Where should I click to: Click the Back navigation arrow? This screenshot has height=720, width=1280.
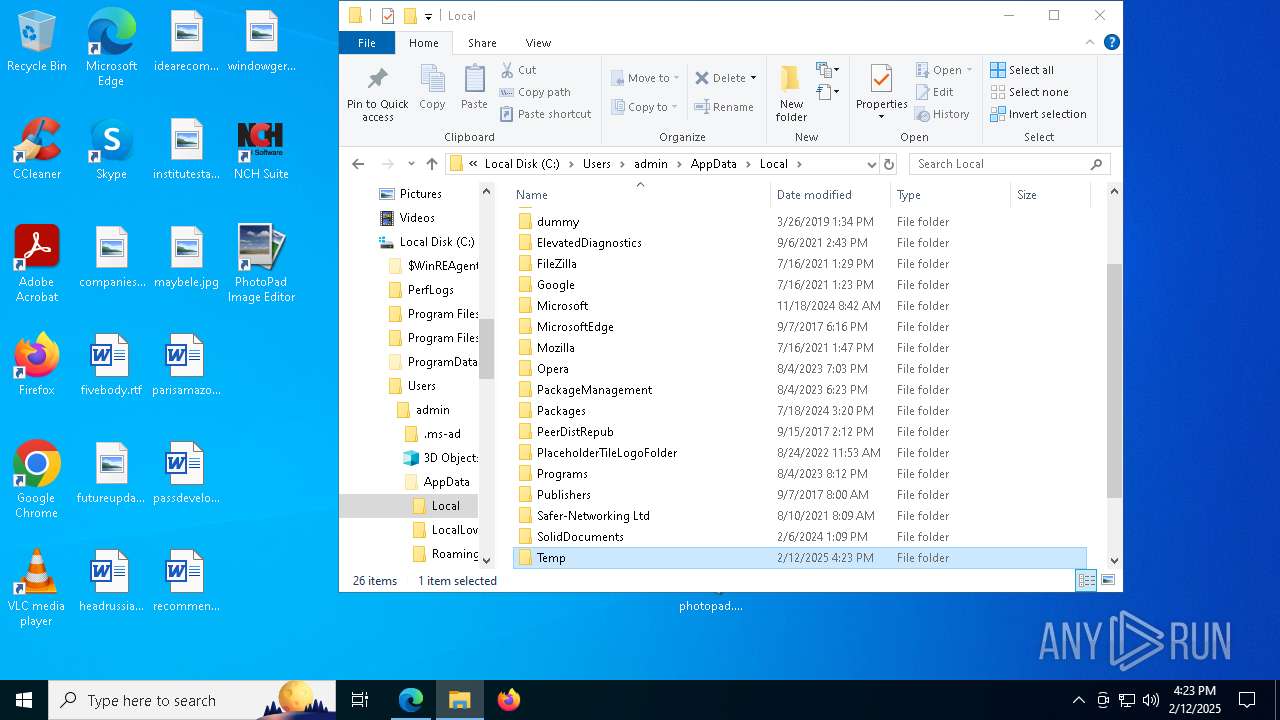coord(359,164)
